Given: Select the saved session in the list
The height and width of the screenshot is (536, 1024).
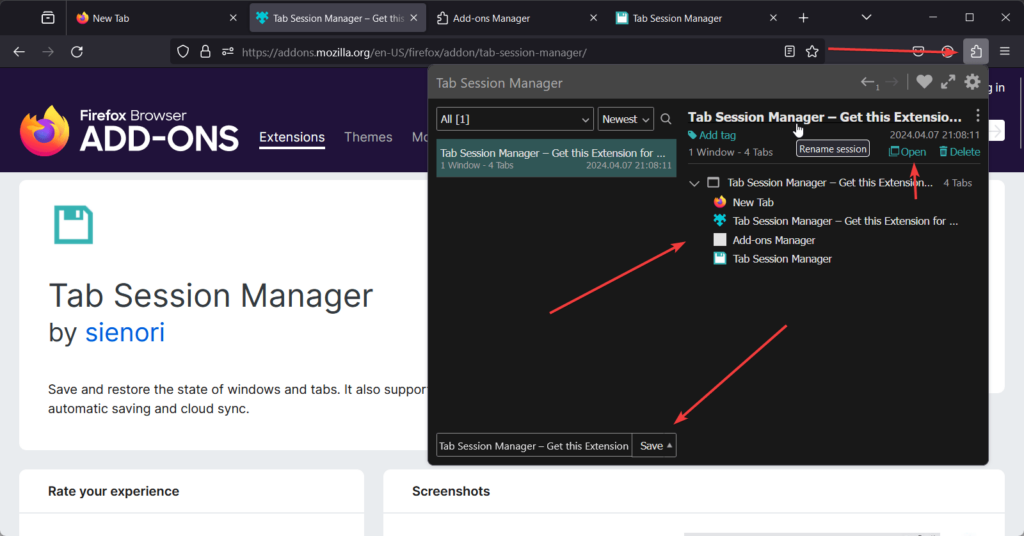Looking at the screenshot, I should (x=556, y=158).
